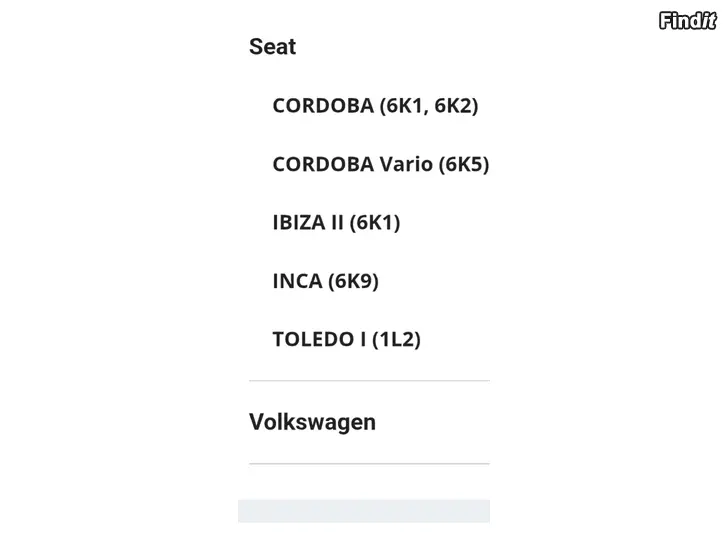Select CORDOBA Vario (6K5) model
Viewport: 728px width, 546px height.
click(x=381, y=164)
